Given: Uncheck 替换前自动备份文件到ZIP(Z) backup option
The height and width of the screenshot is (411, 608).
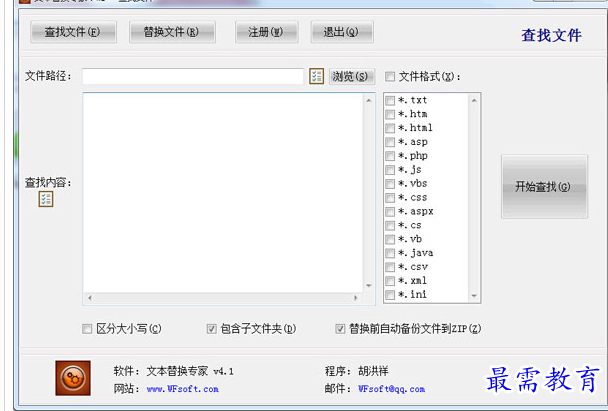Looking at the screenshot, I should tap(340, 329).
